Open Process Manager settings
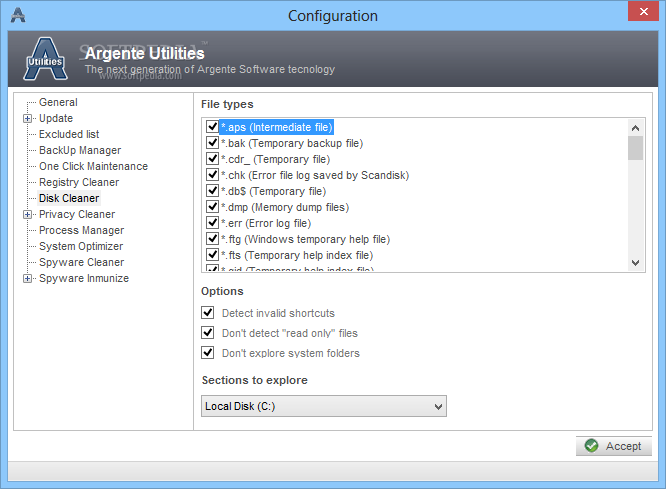The image size is (666, 489). pos(82,230)
